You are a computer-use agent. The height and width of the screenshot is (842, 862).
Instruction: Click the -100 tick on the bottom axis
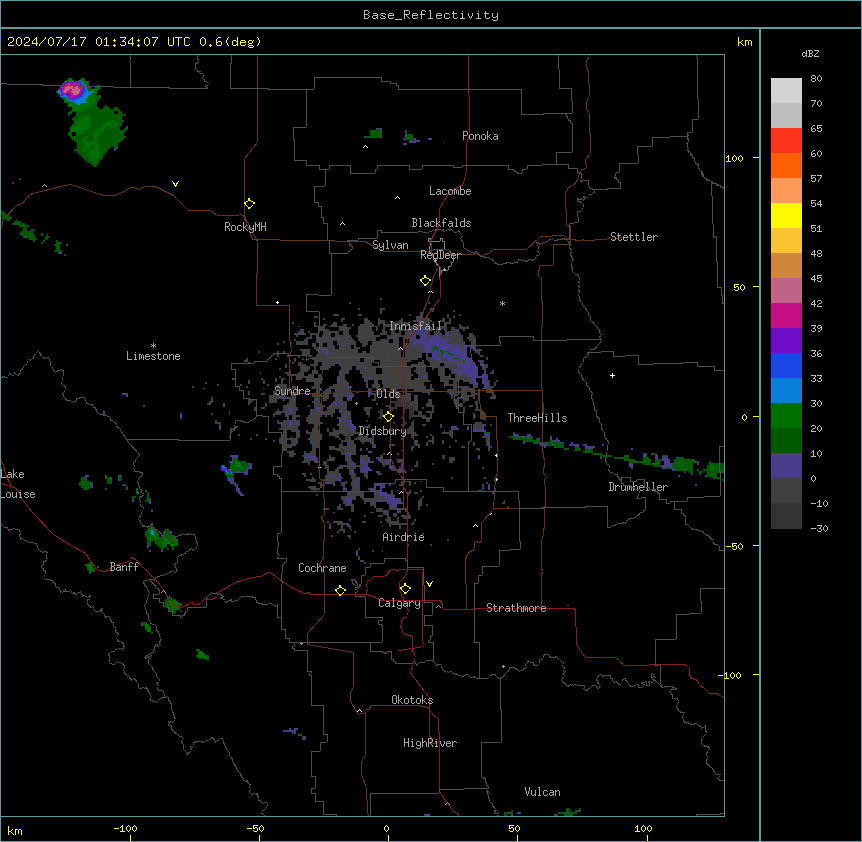click(125, 829)
